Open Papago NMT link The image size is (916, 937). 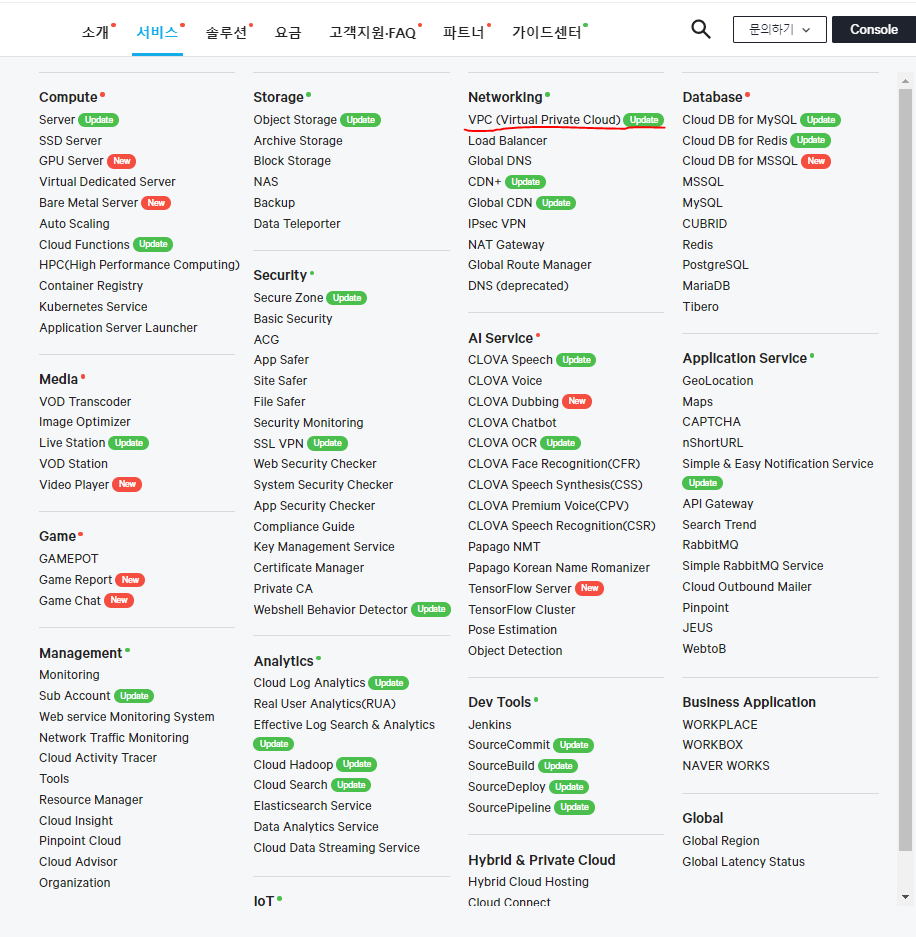504,547
